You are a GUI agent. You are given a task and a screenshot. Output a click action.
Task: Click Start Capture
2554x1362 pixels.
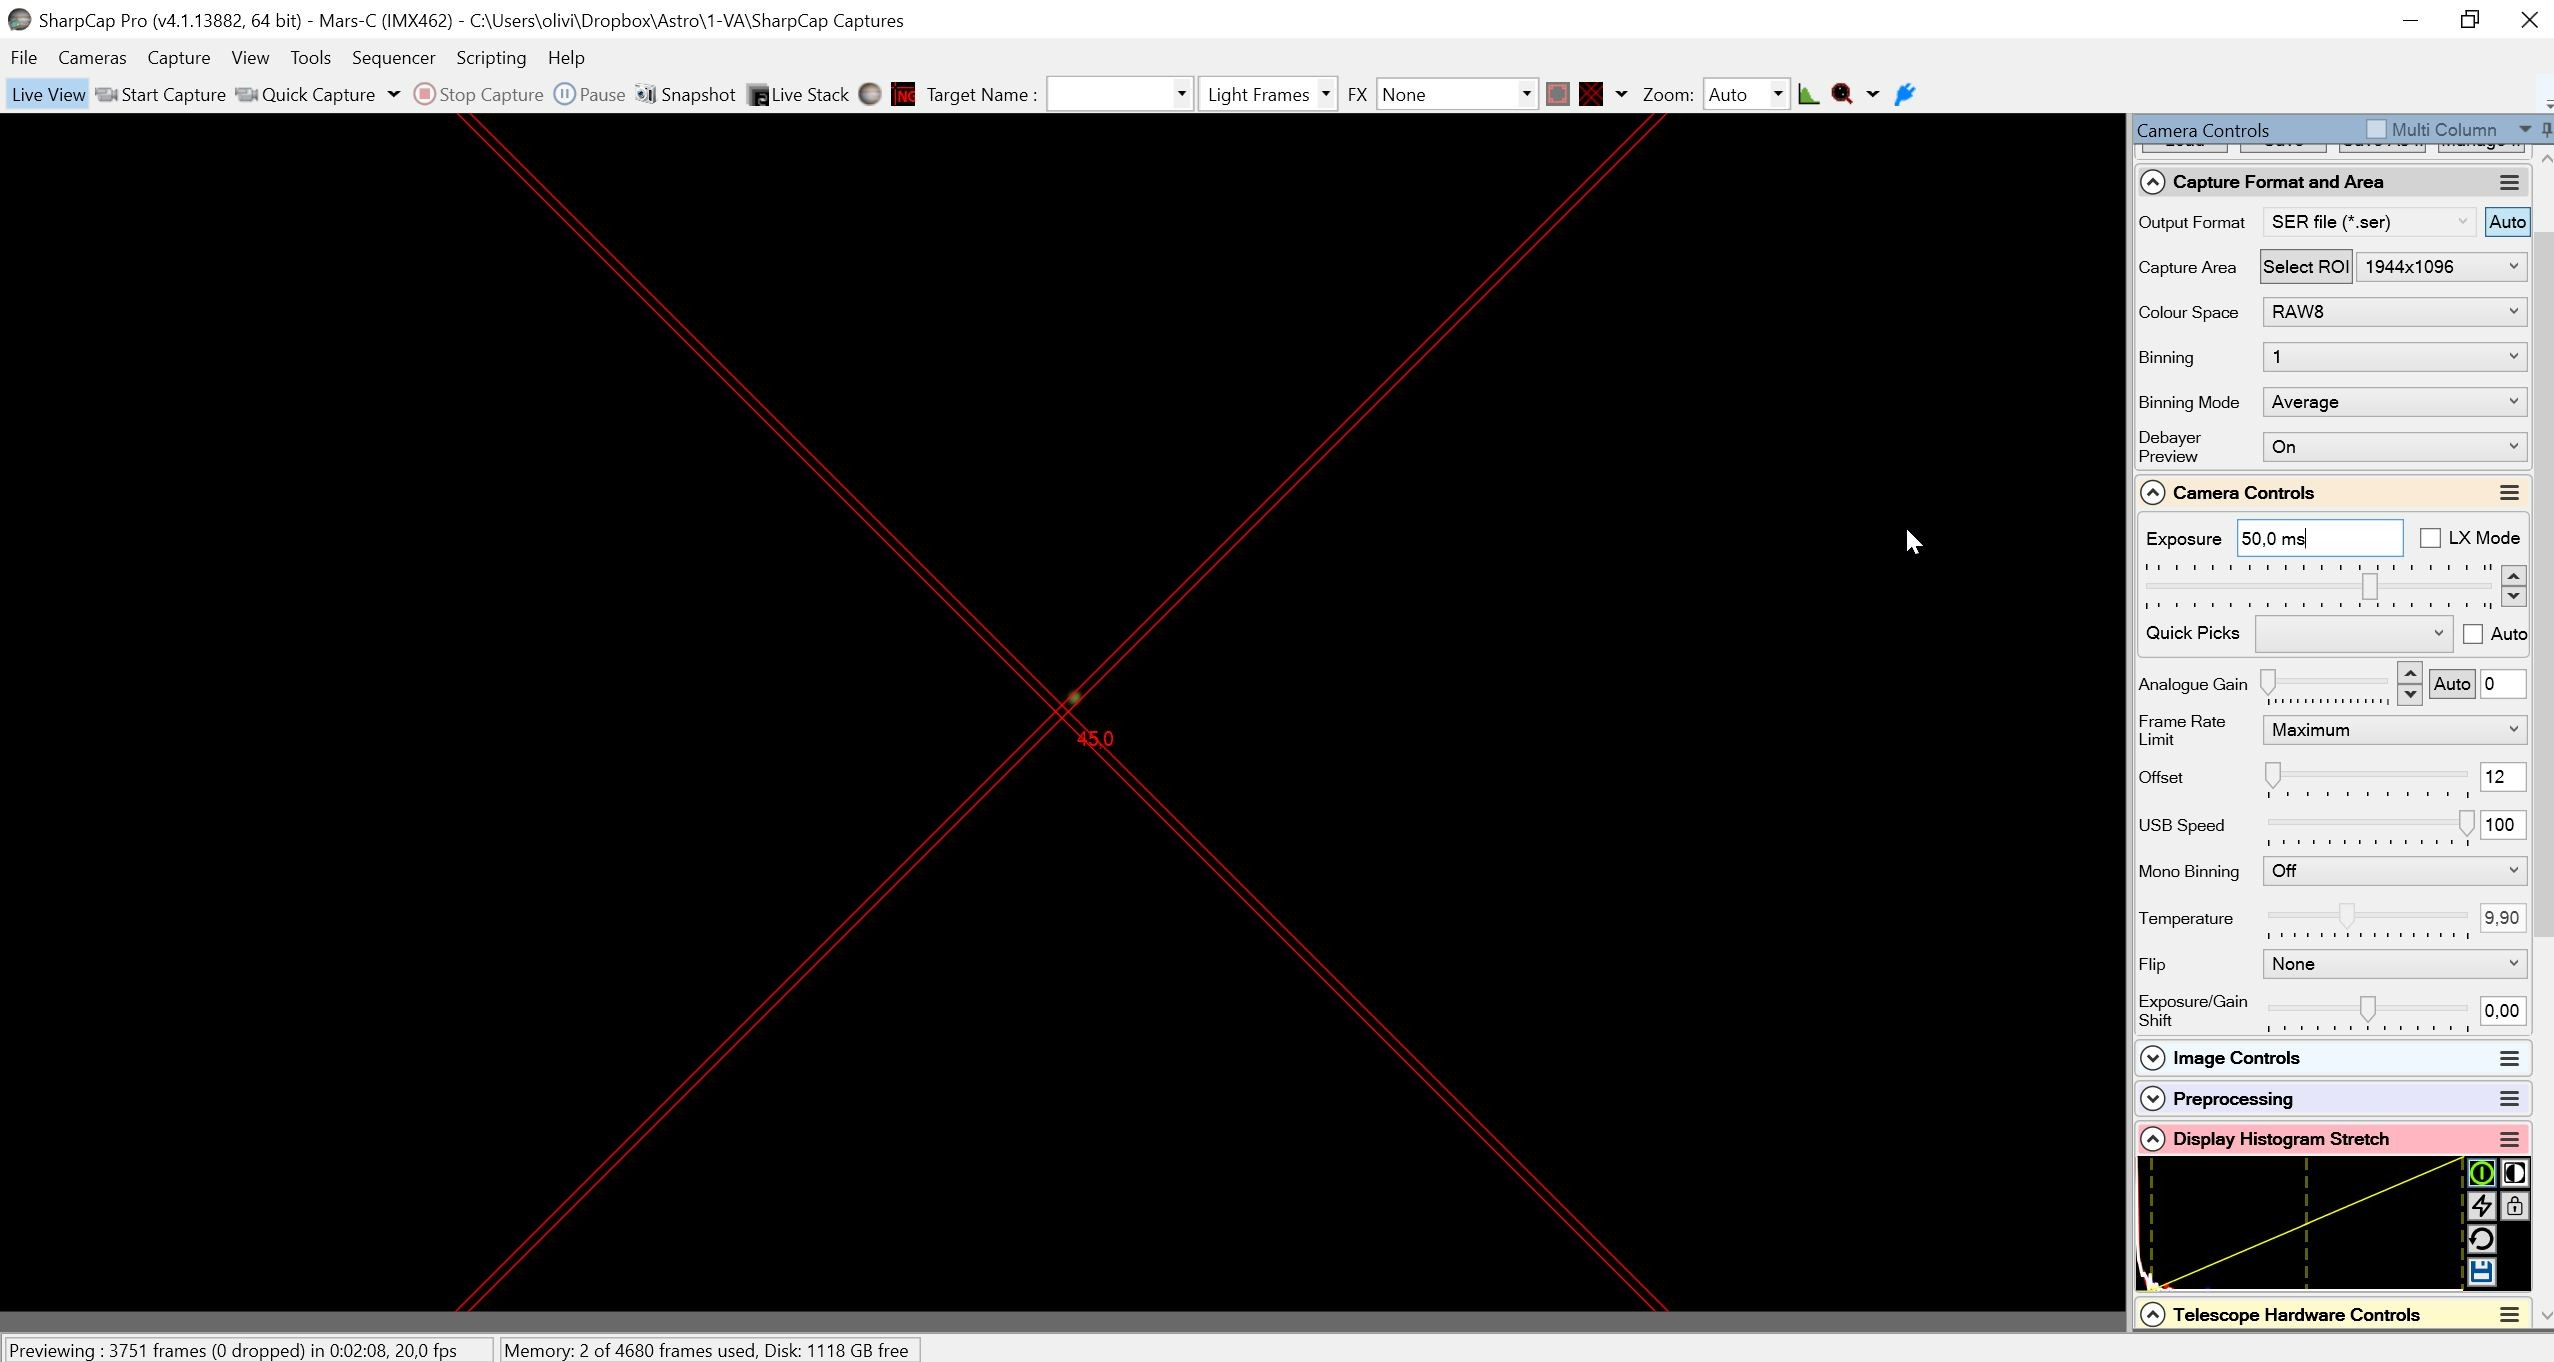[x=161, y=94]
